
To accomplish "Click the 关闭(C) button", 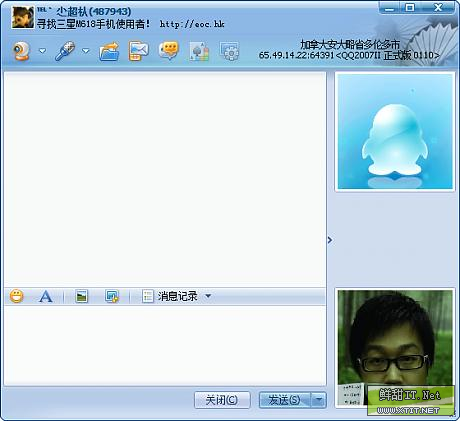I will click(222, 400).
